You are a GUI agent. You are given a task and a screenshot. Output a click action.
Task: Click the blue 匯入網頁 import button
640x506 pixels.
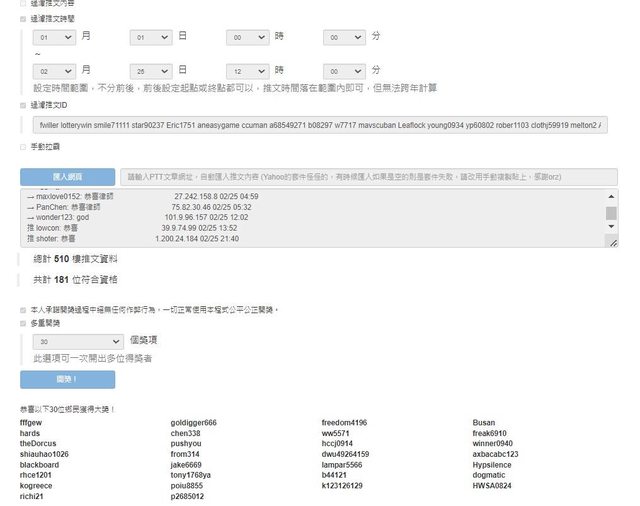(67, 176)
